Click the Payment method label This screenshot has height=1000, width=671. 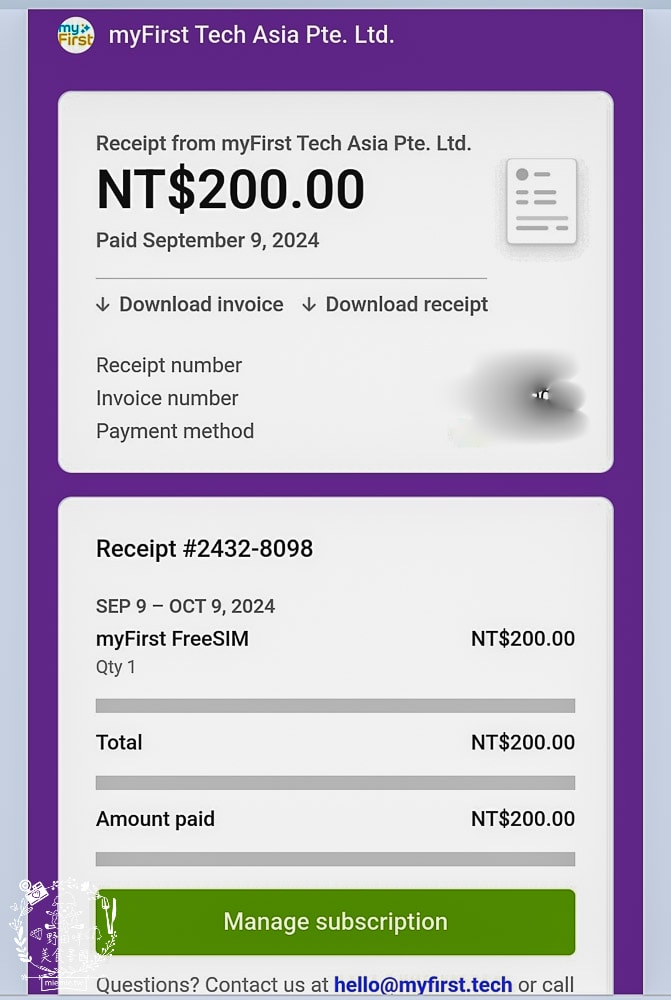(175, 431)
